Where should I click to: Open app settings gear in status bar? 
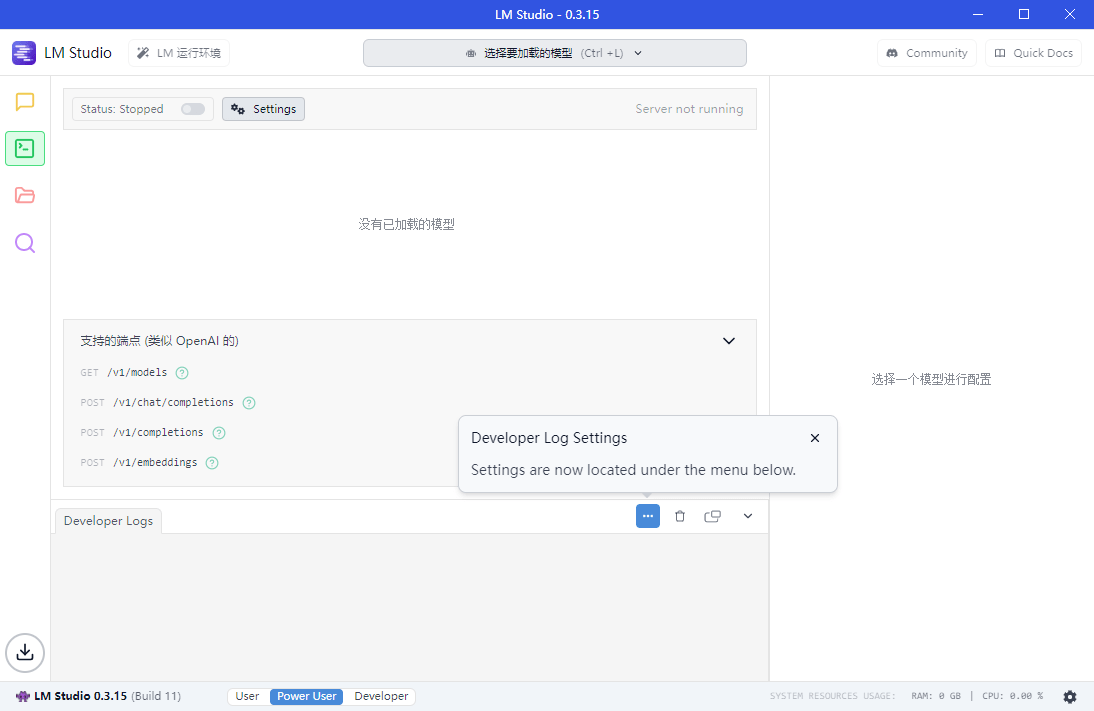[x=1070, y=696]
